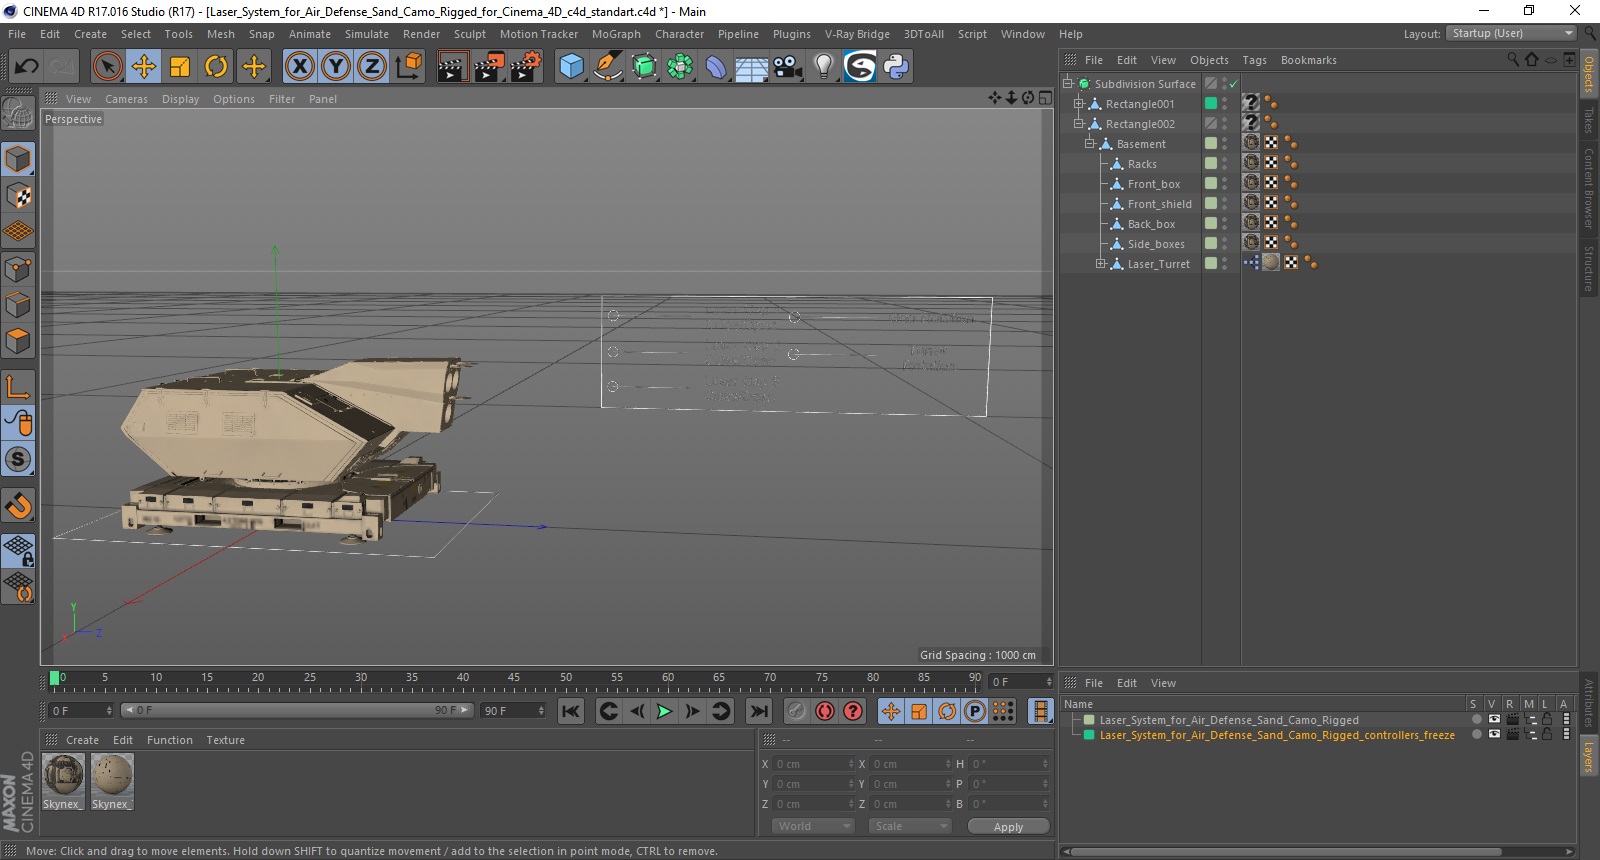The height and width of the screenshot is (860, 1600).
Task: Open the MoGraph menu
Action: pos(616,34)
